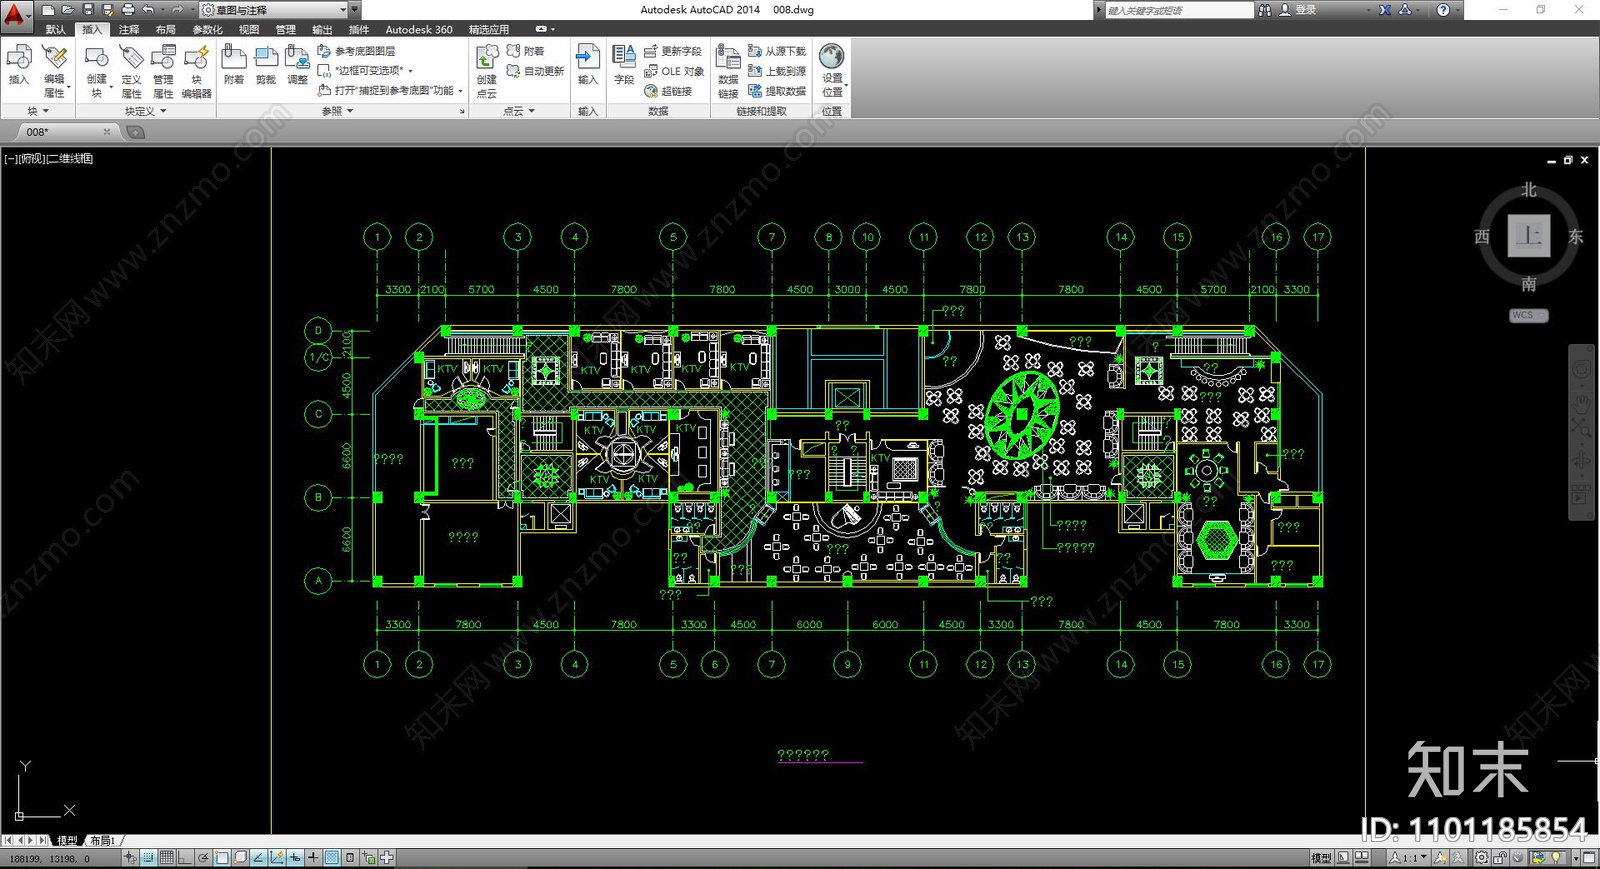The width and height of the screenshot is (1600, 869).
Task: Click the Save icon in quick access toolbar
Action: pos(88,10)
